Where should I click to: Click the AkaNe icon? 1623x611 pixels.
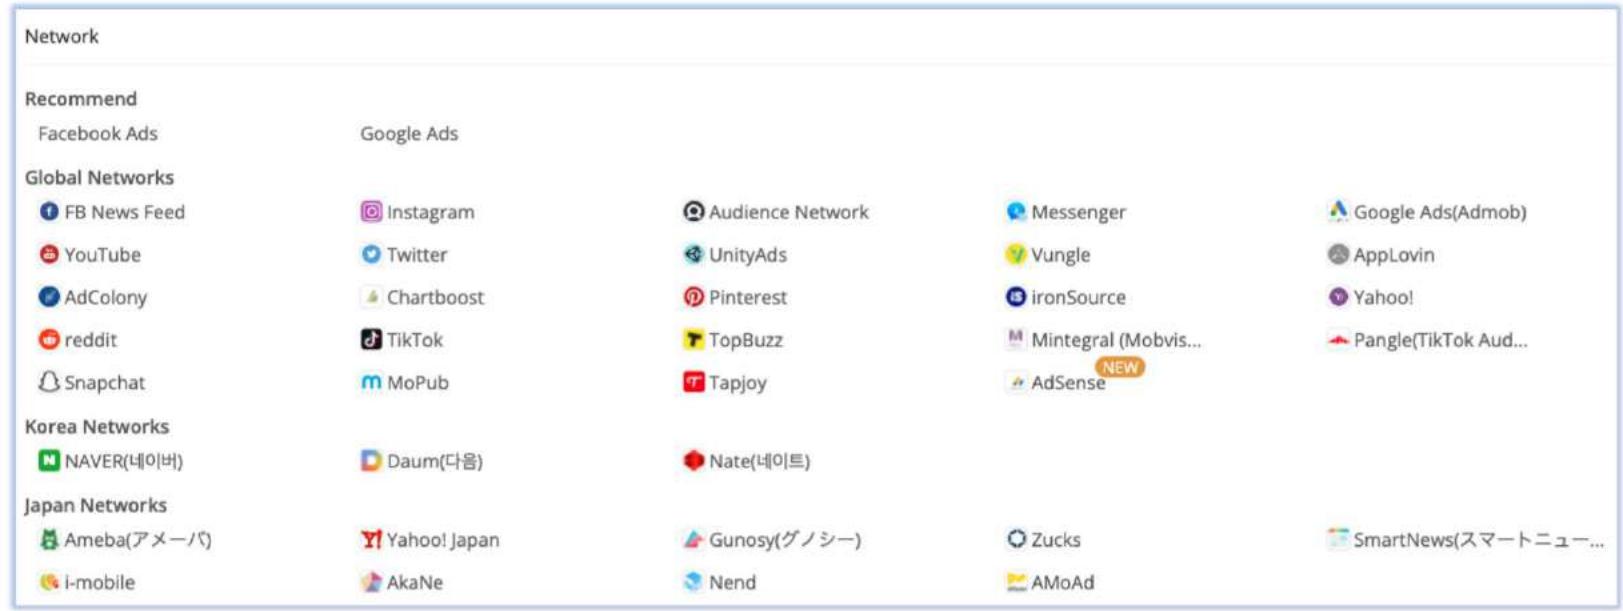pos(371,582)
